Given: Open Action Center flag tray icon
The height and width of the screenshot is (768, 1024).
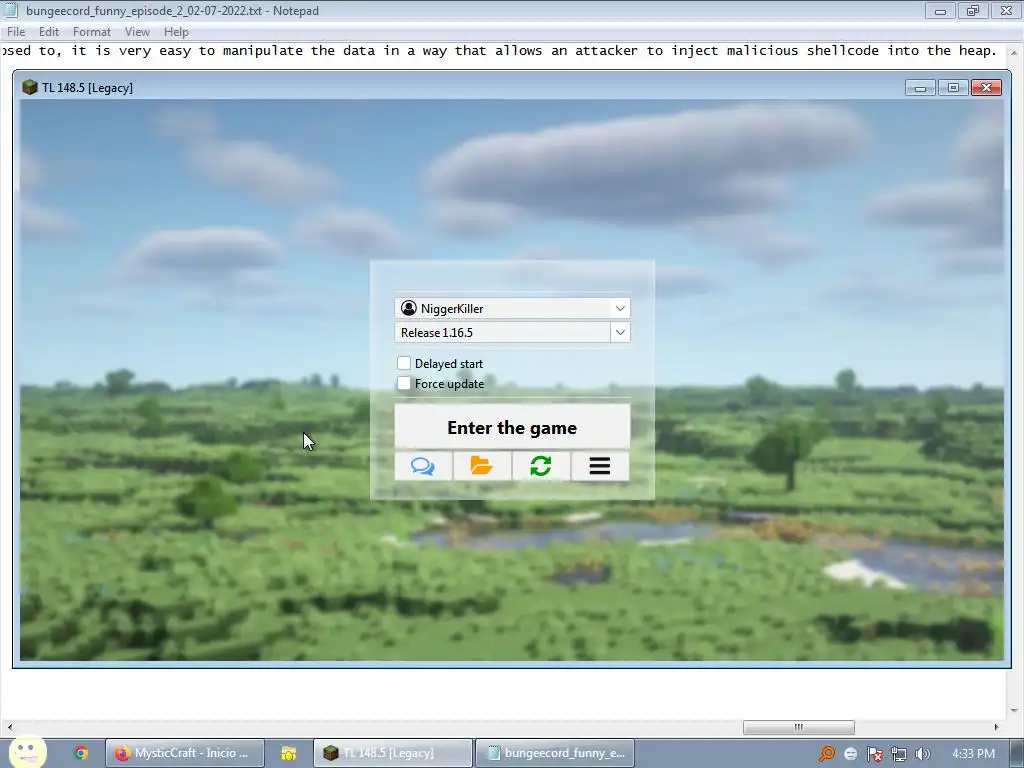Looking at the screenshot, I should 874,754.
